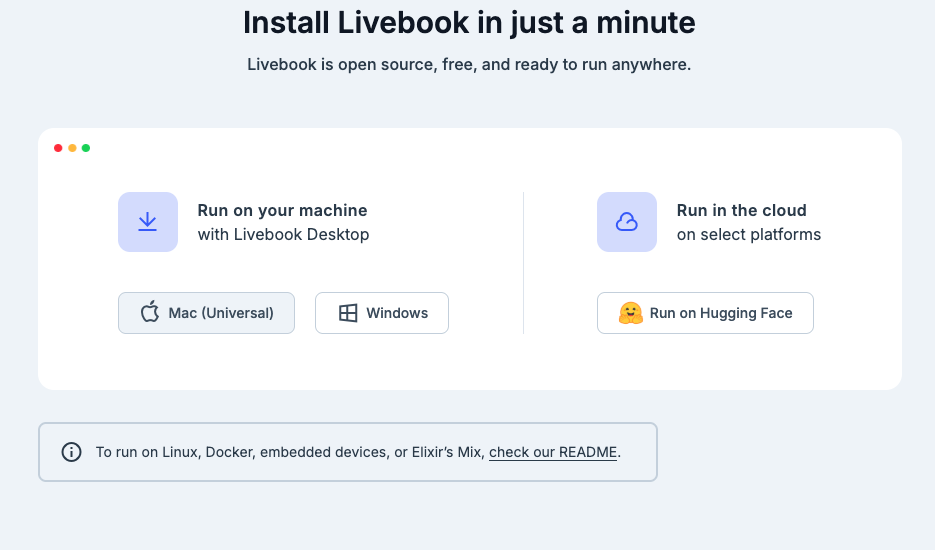The height and width of the screenshot is (550, 935).
Task: Click the info circle icon
Action: 72,452
